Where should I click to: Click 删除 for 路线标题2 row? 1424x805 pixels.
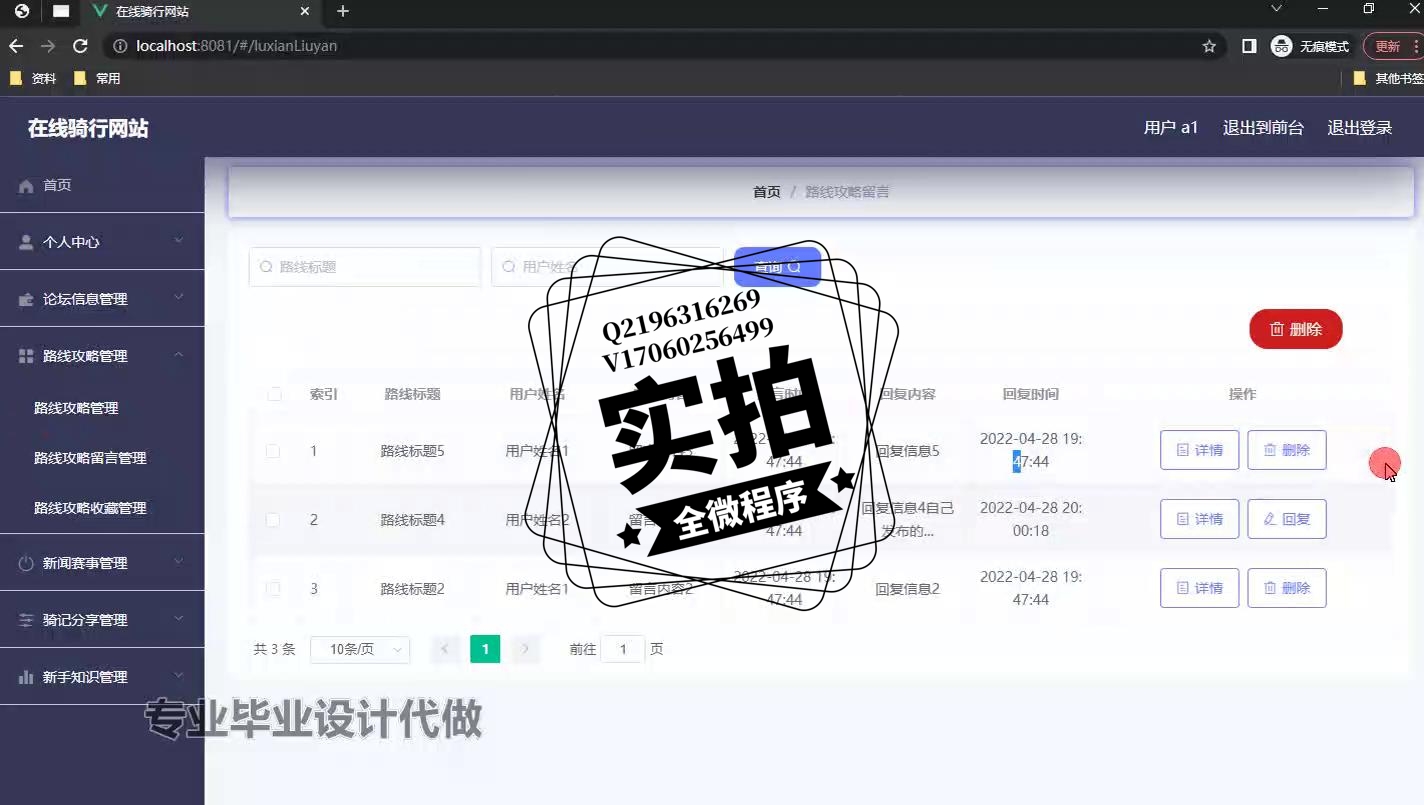(x=1286, y=588)
